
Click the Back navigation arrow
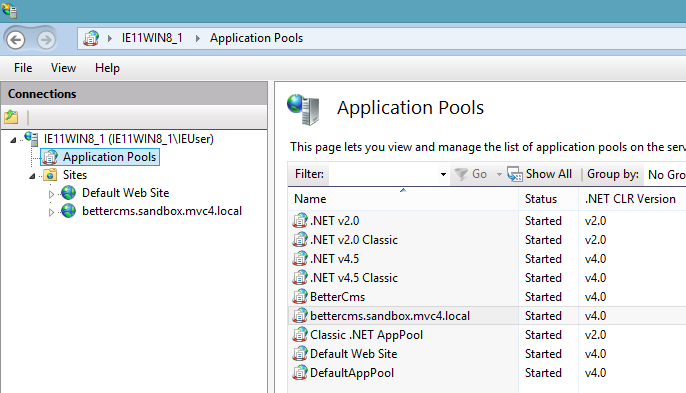click(x=16, y=40)
